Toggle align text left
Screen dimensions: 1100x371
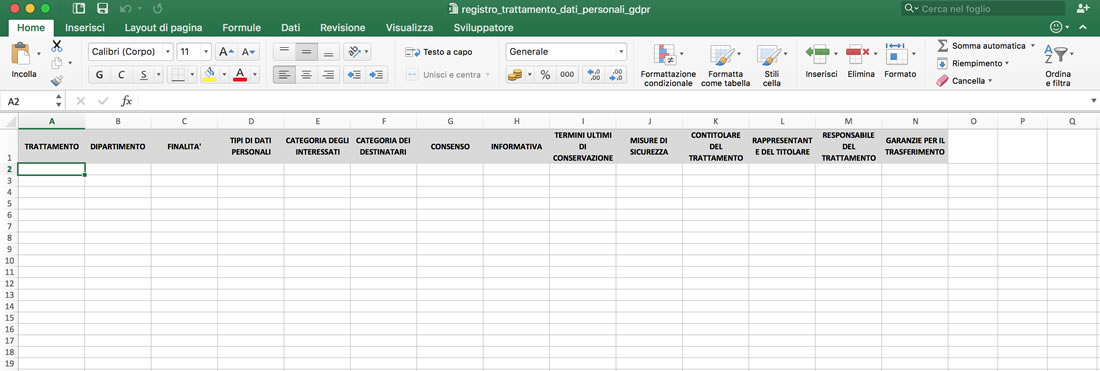[x=284, y=74]
